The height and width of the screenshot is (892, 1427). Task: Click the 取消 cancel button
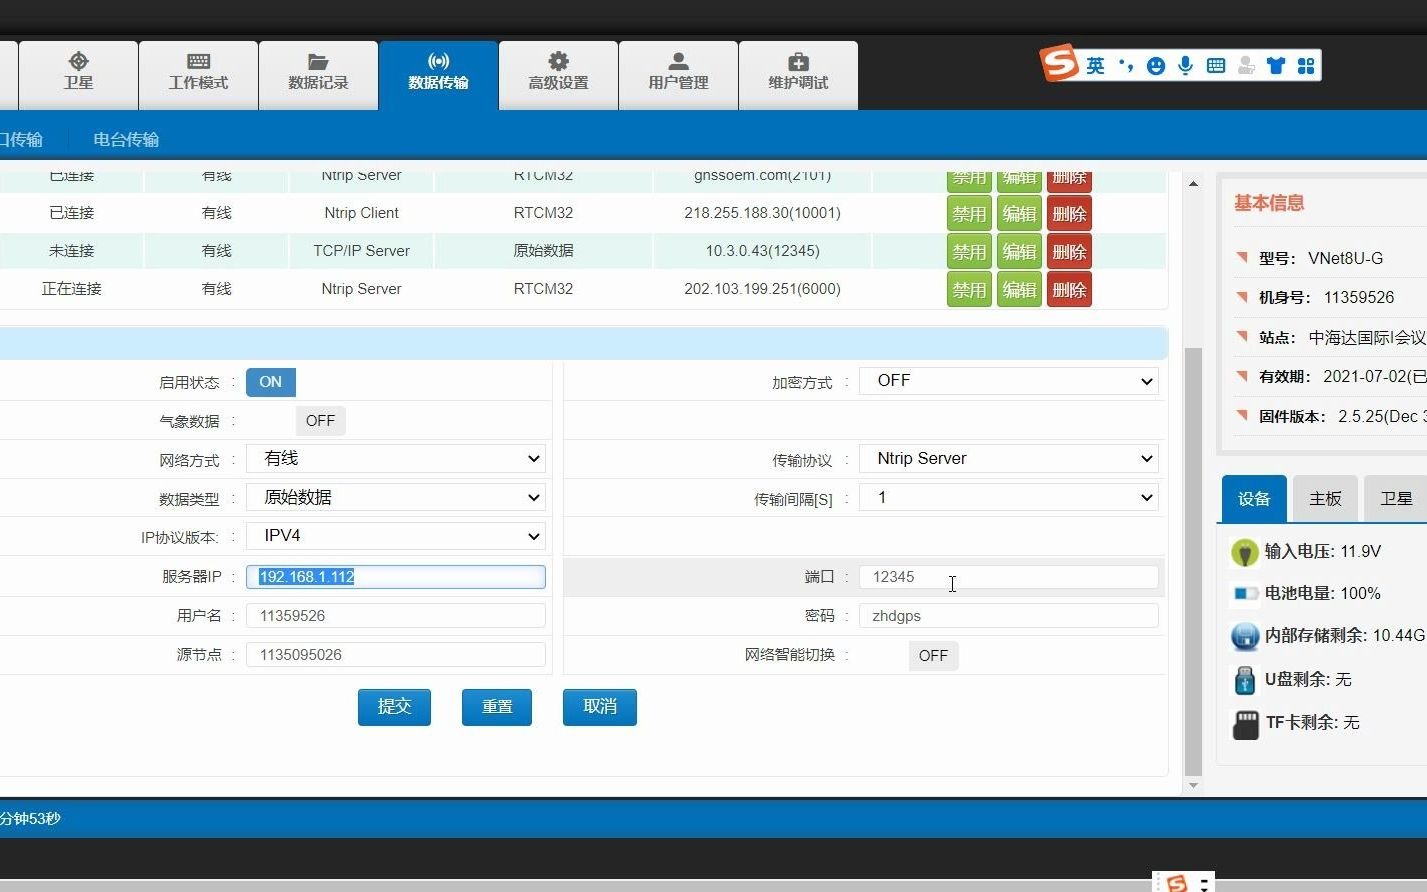click(x=600, y=707)
